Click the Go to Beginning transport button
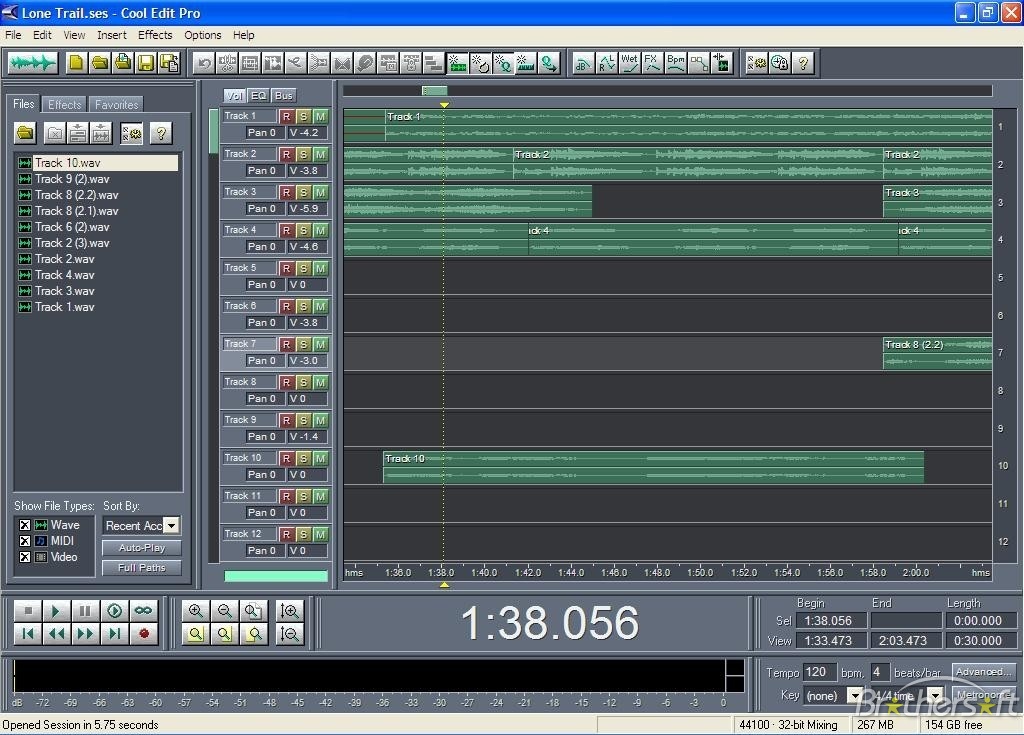This screenshot has width=1024, height=735. click(27, 634)
